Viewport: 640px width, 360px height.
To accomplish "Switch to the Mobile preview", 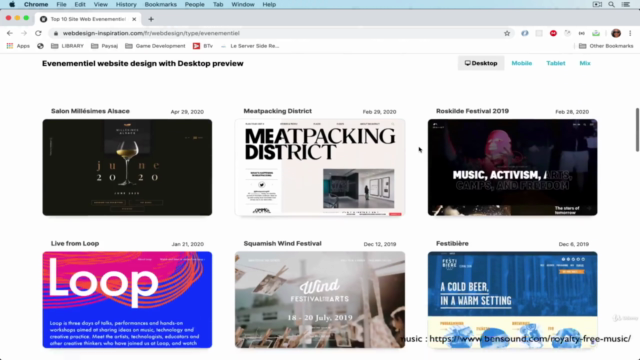I will tap(522, 63).
